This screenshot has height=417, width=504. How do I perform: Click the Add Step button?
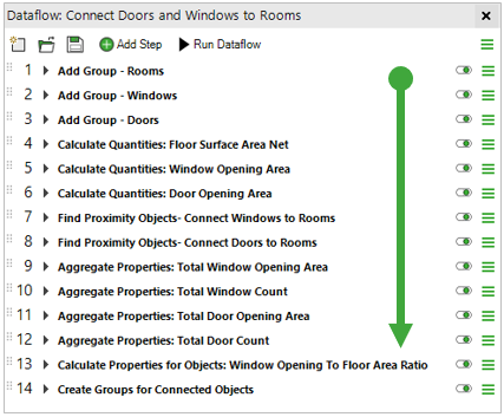pyautogui.click(x=131, y=44)
